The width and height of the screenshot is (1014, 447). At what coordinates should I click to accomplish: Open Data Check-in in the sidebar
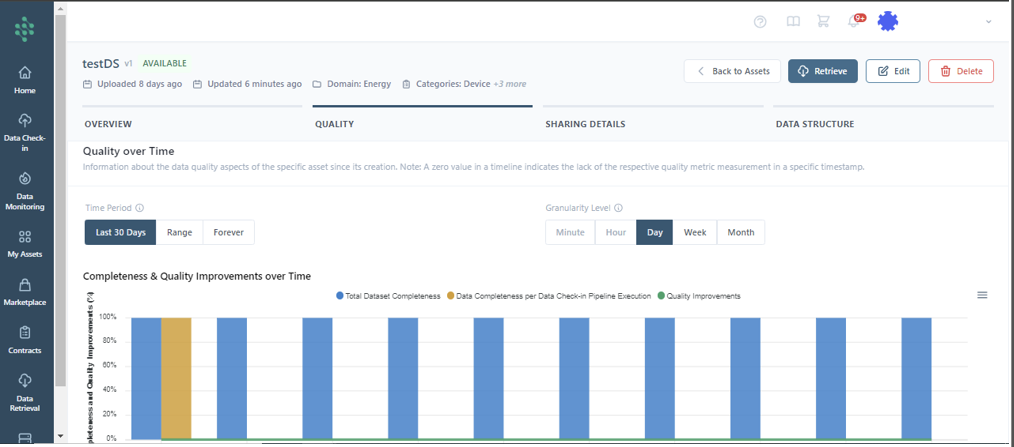coord(25,131)
